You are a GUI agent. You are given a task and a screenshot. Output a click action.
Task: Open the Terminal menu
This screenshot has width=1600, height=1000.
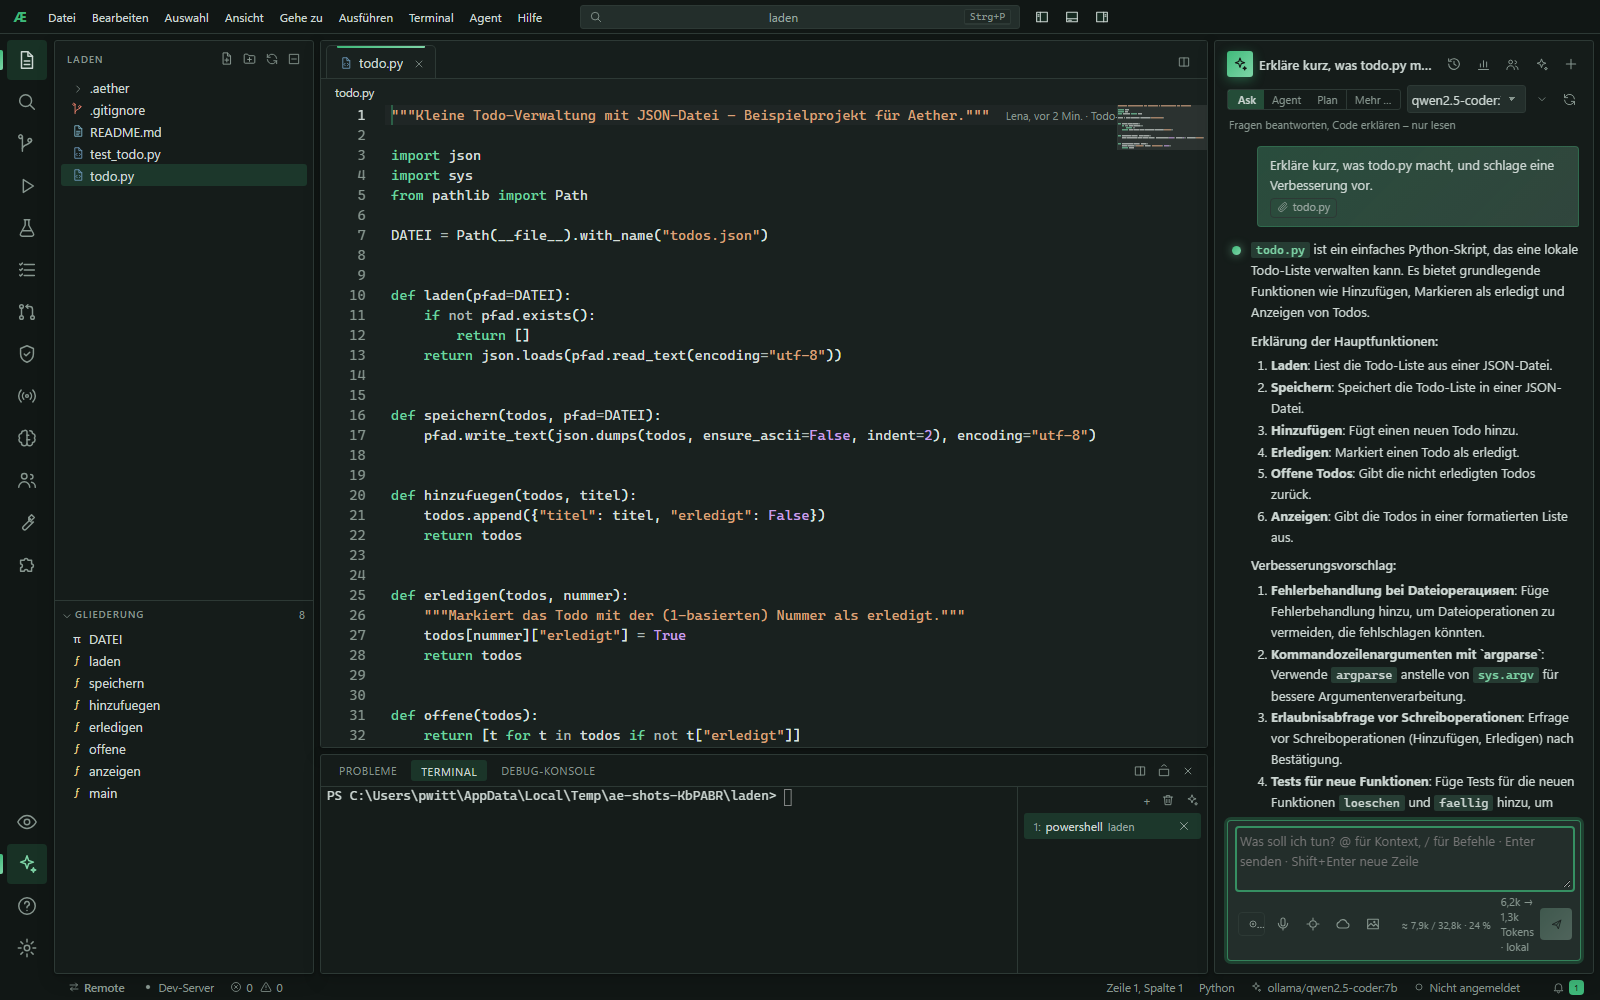coord(431,17)
